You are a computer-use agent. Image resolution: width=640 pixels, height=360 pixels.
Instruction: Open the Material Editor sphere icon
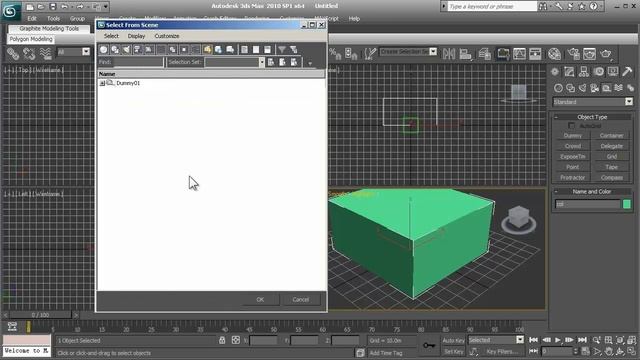click(554, 53)
